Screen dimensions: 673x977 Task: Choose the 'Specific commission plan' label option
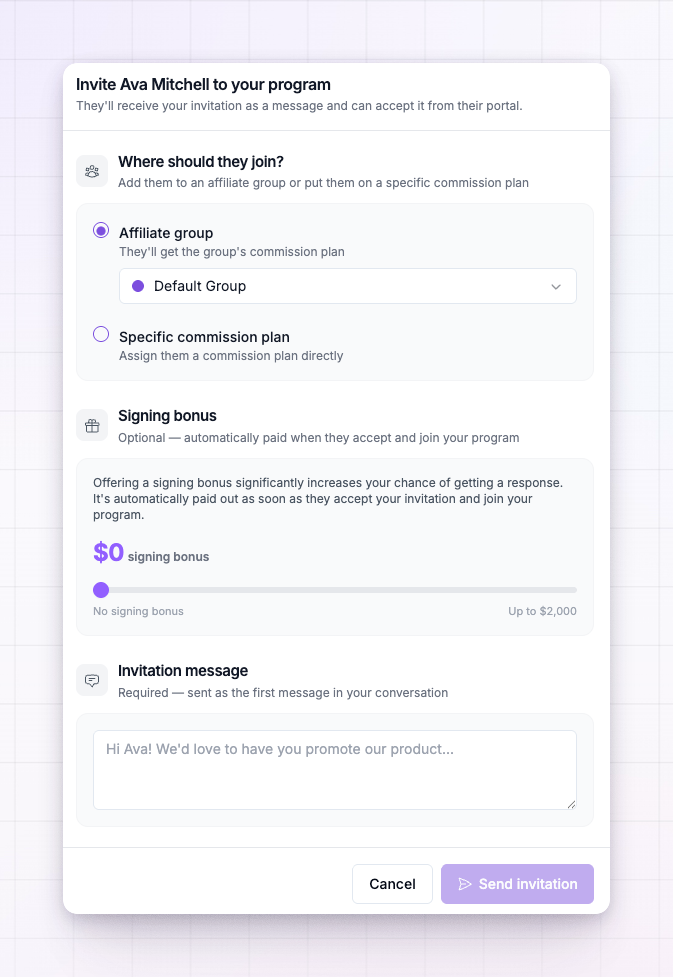click(x=204, y=337)
